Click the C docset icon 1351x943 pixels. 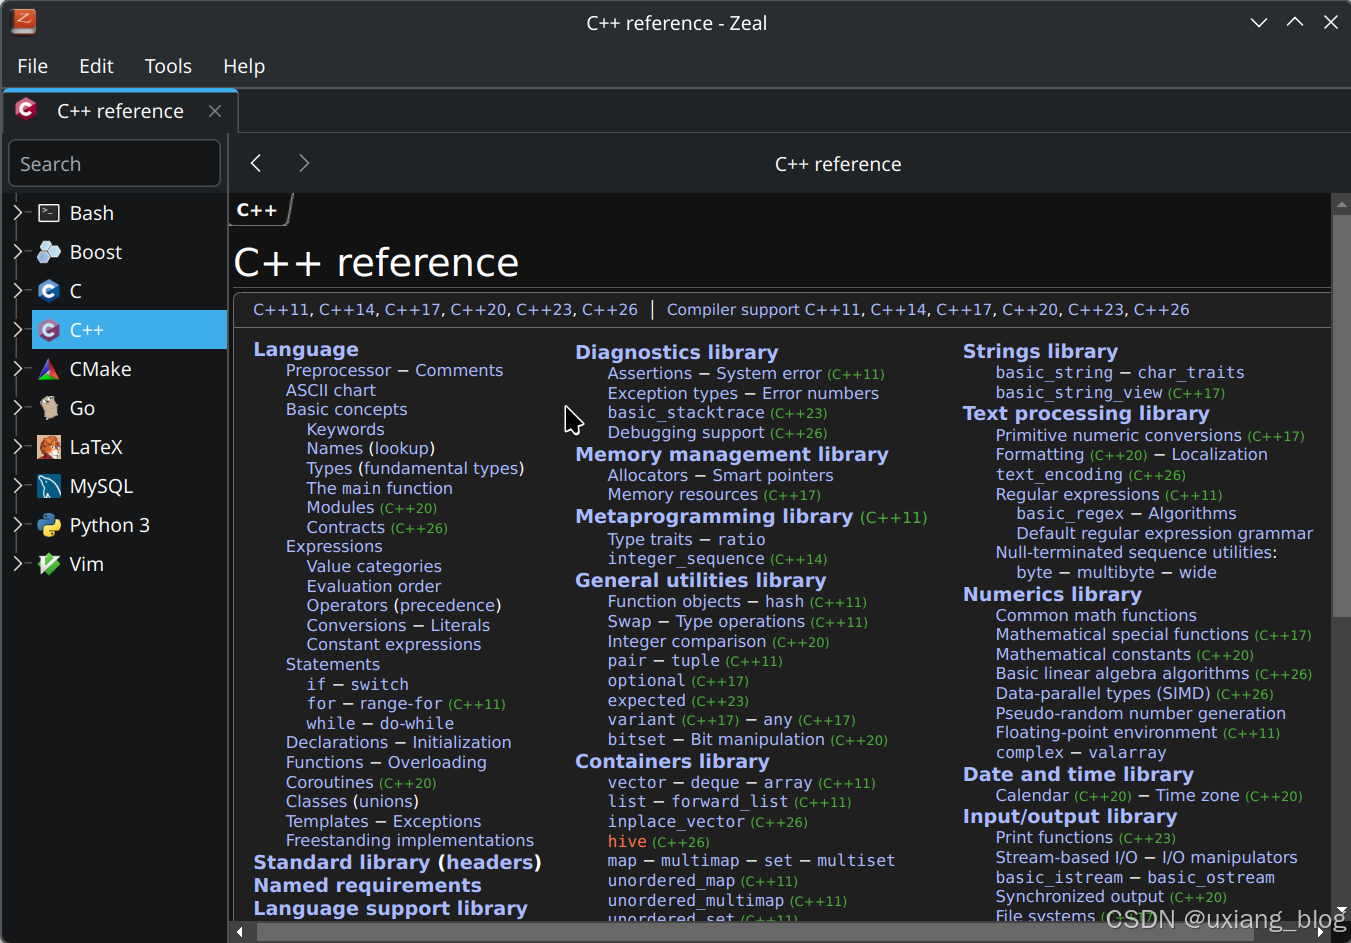(x=49, y=291)
